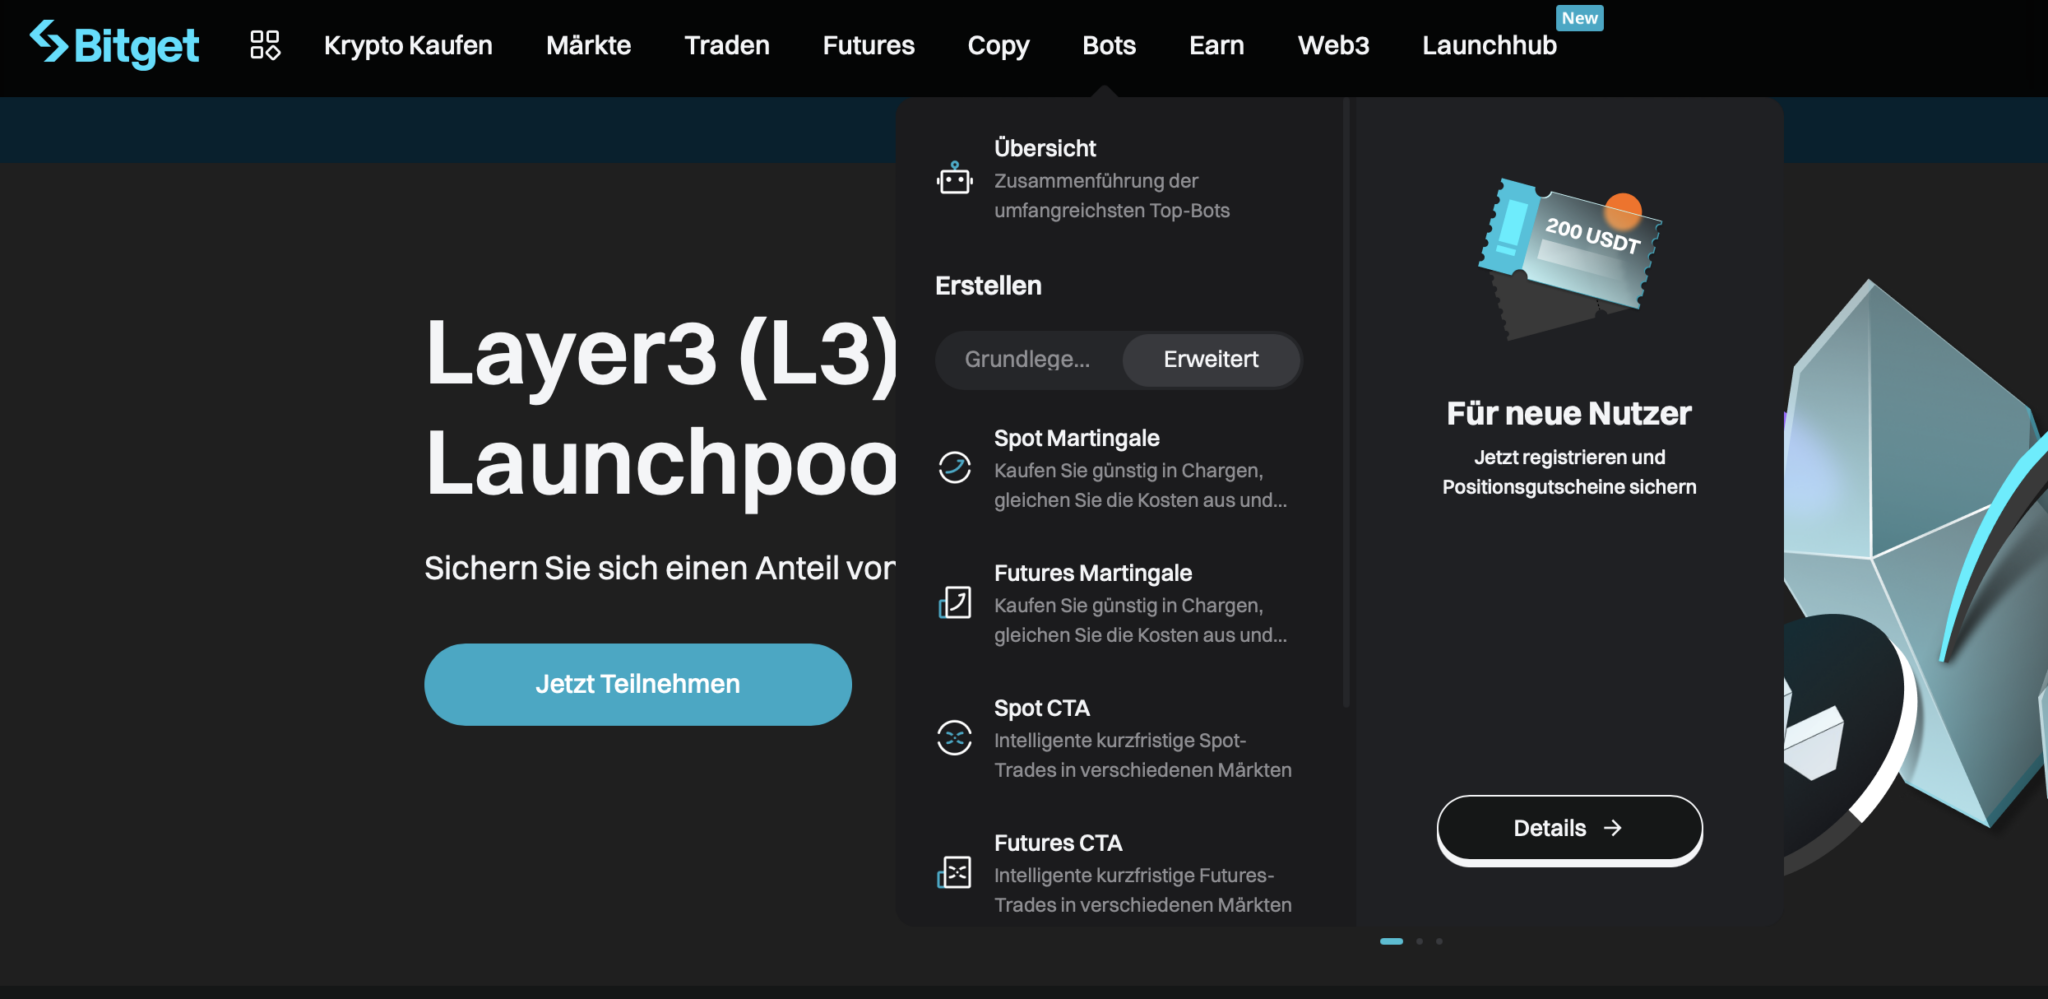Click the dropdown panel scrollbar
This screenshot has width=2048, height=999.
pos(1347,400)
